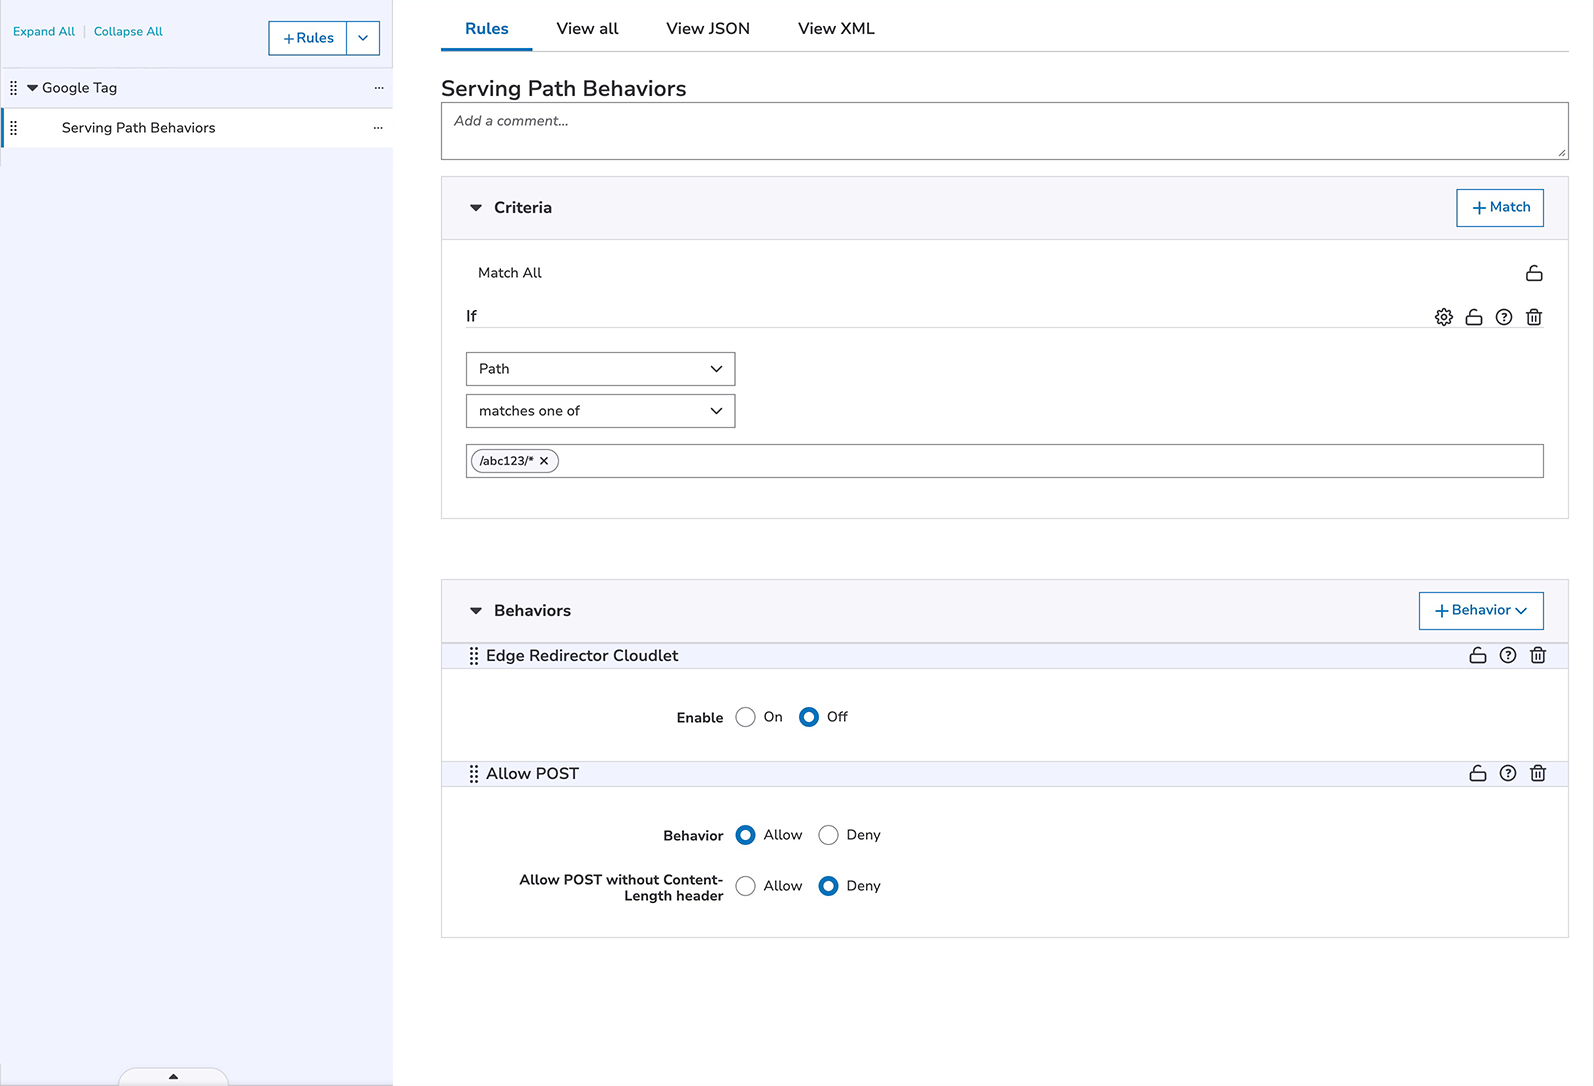Open help for the If criterion

click(x=1503, y=317)
